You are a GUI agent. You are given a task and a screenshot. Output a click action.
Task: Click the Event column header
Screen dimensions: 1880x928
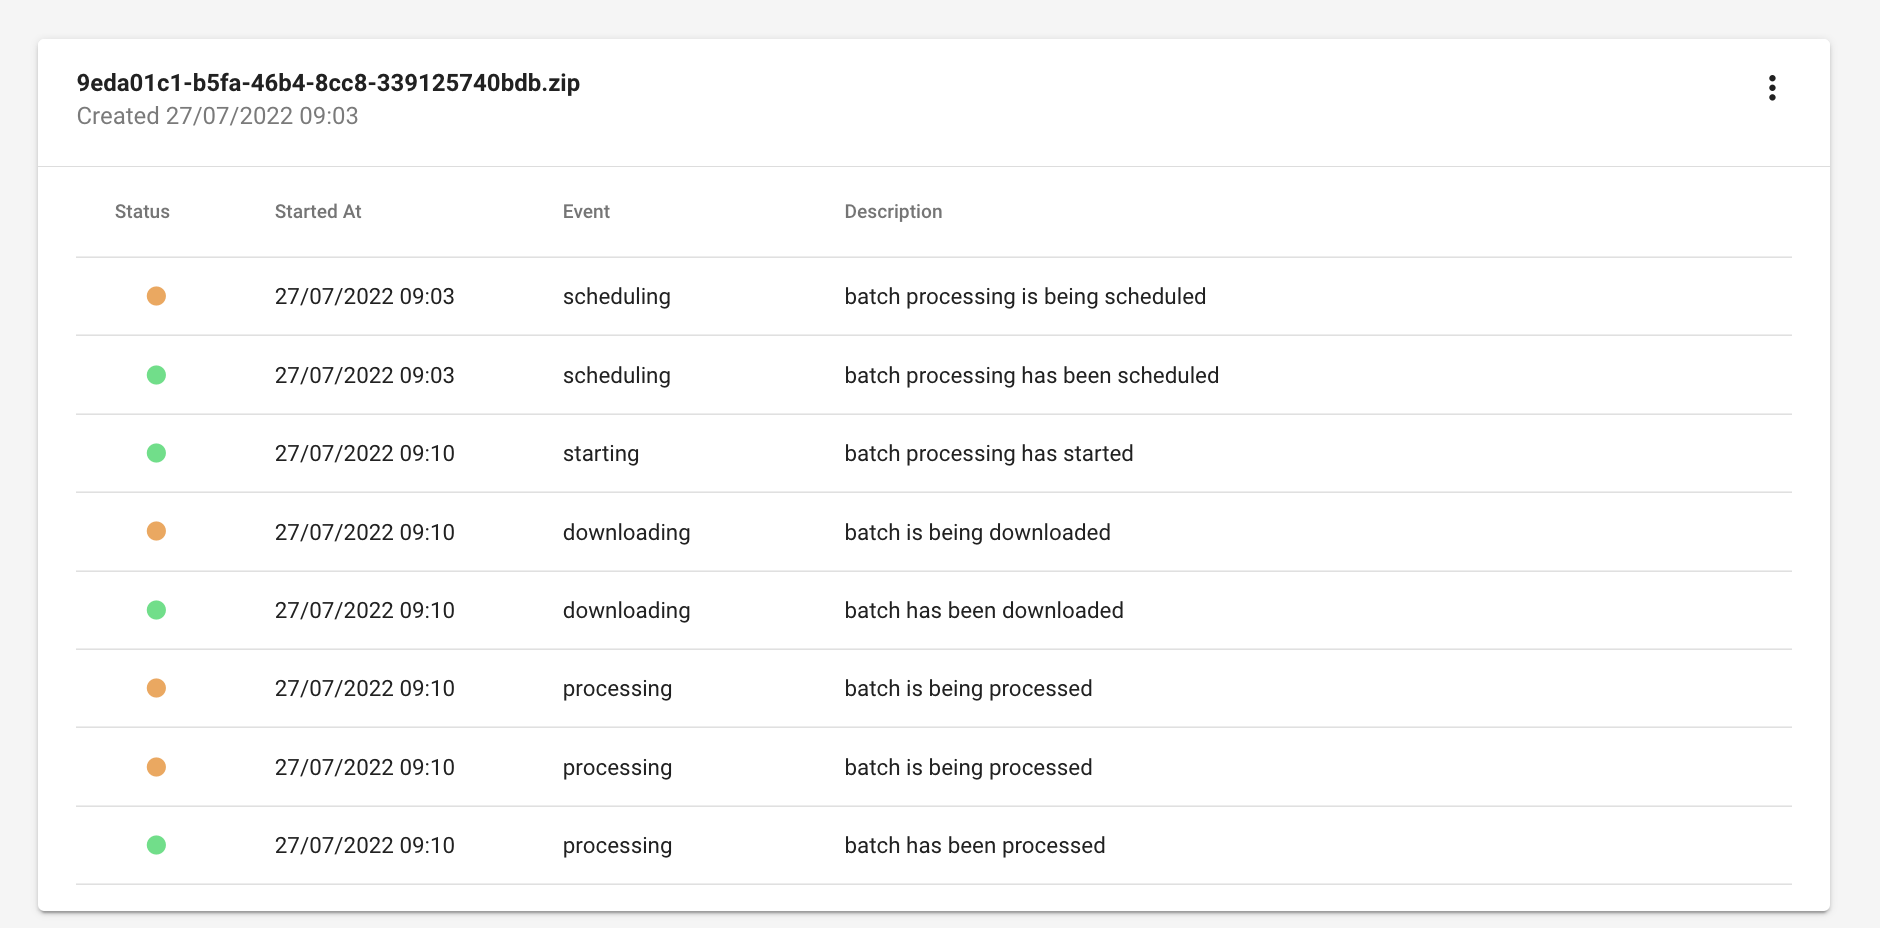tap(586, 212)
